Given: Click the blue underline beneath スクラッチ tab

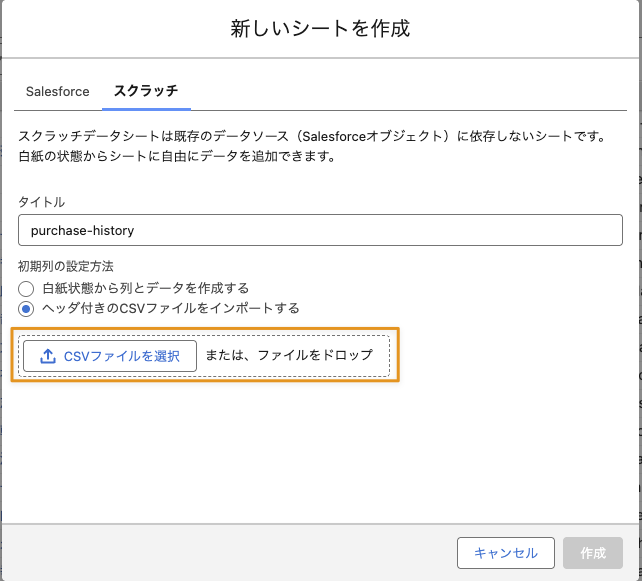Looking at the screenshot, I should coord(146,109).
